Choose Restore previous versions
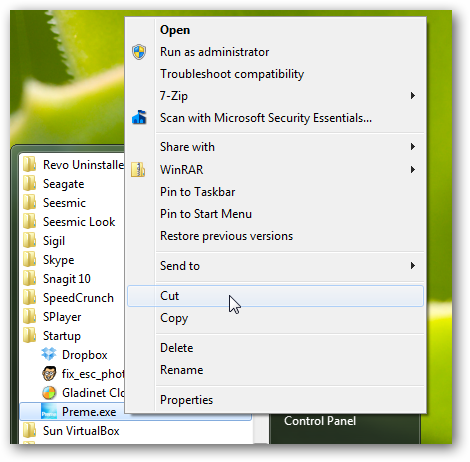The image size is (470, 462). (275, 236)
